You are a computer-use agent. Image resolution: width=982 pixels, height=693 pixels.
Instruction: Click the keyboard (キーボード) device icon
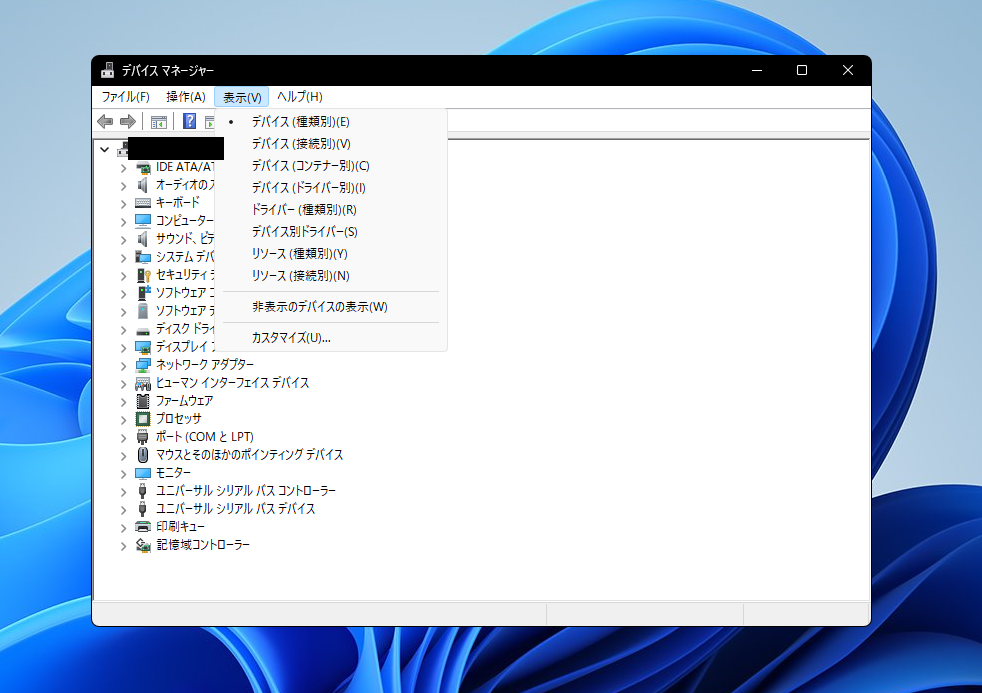click(143, 203)
